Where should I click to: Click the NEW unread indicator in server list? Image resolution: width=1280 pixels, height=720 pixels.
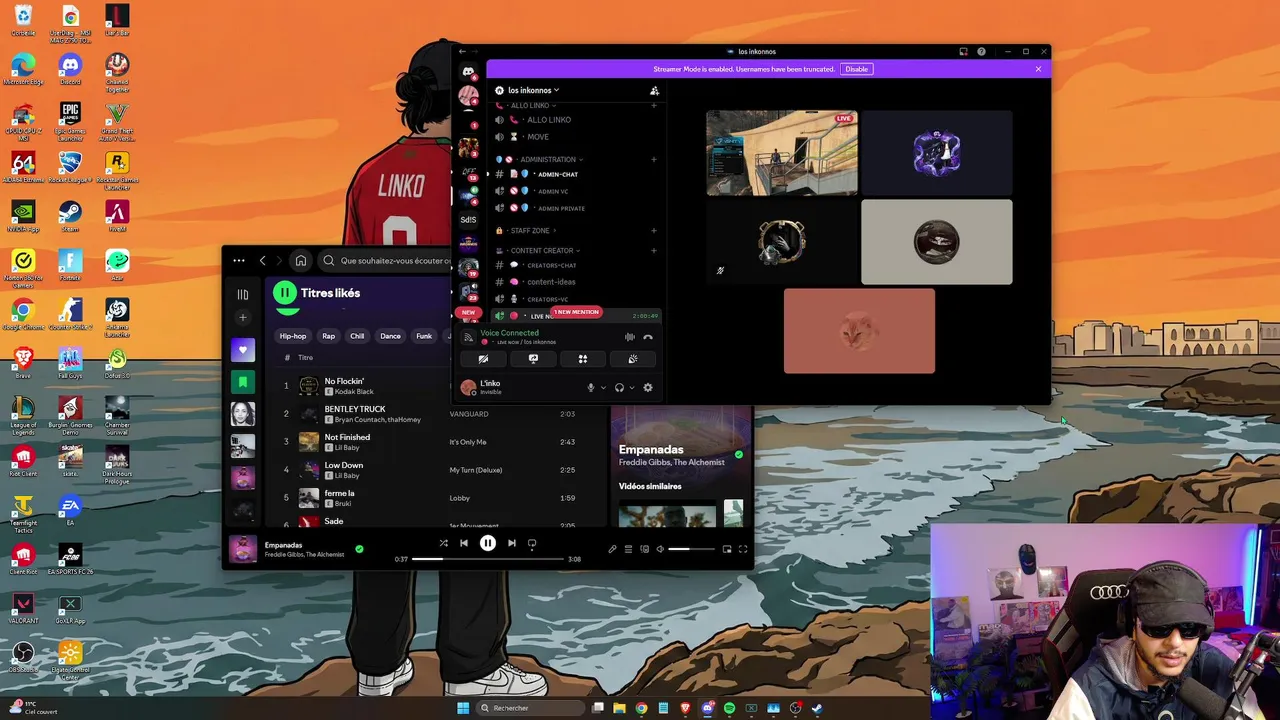(468, 312)
